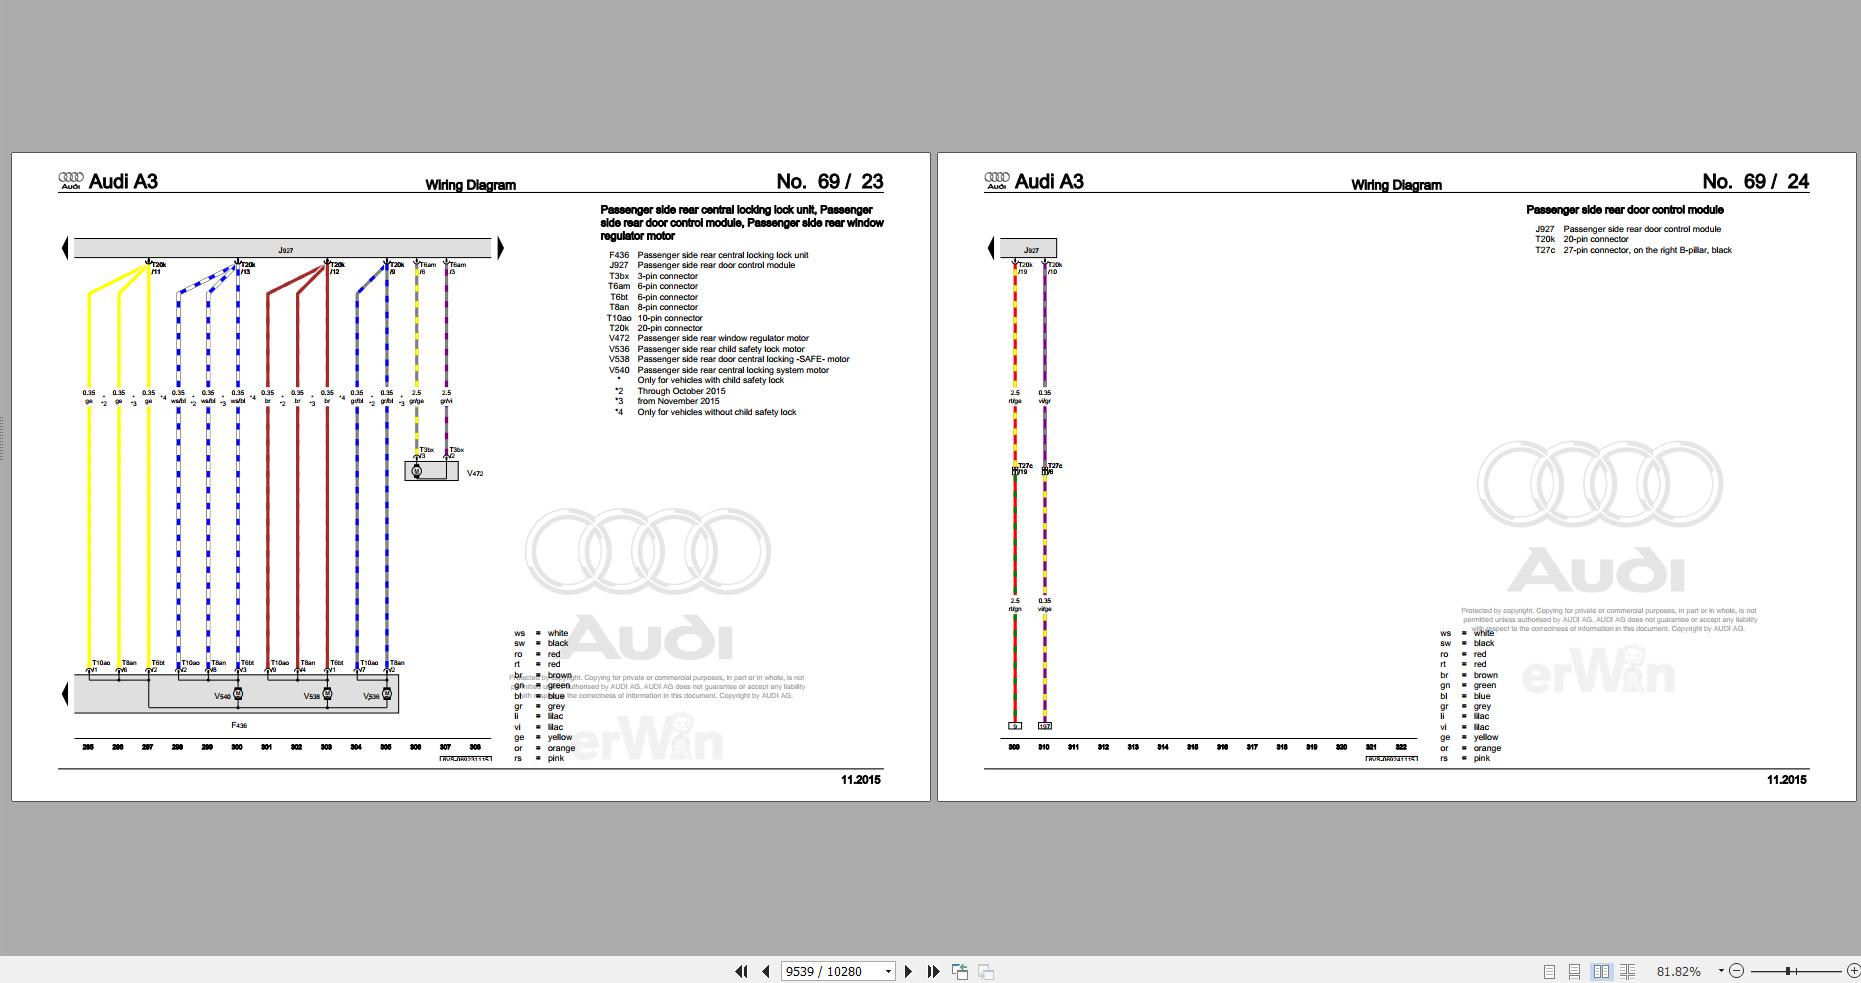Click '27-pin connector, on the right B-pillar, black'
Image resolution: width=1861 pixels, height=983 pixels.
(x=1648, y=250)
